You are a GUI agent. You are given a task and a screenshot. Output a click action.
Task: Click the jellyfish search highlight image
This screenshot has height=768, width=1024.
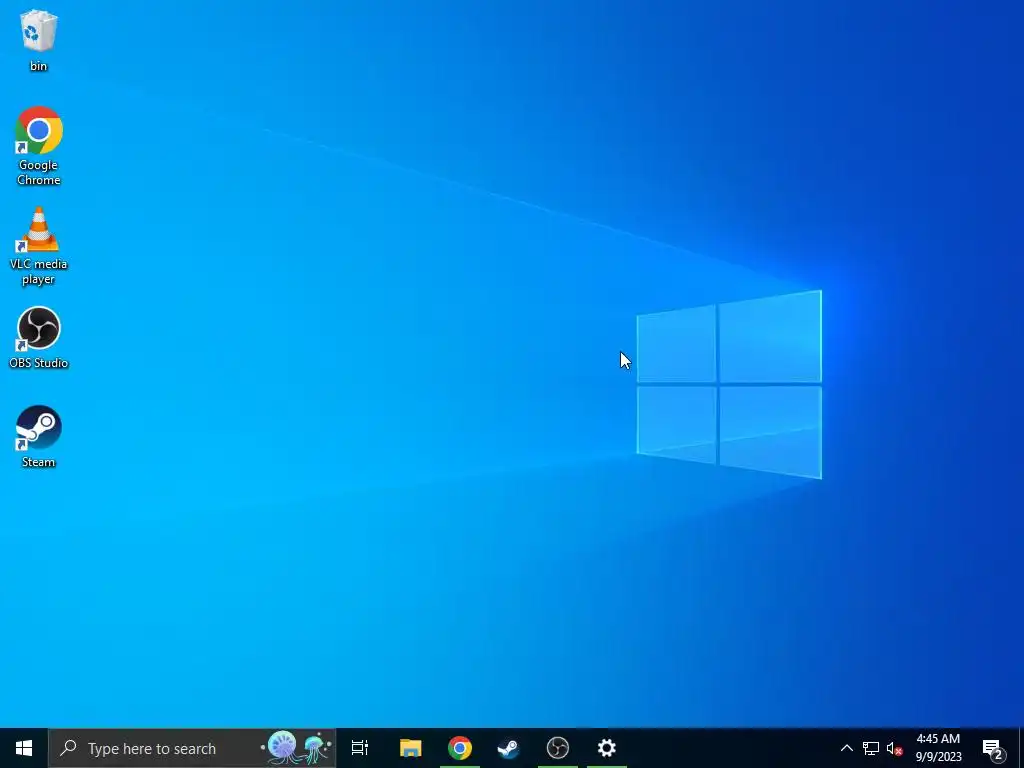point(297,748)
